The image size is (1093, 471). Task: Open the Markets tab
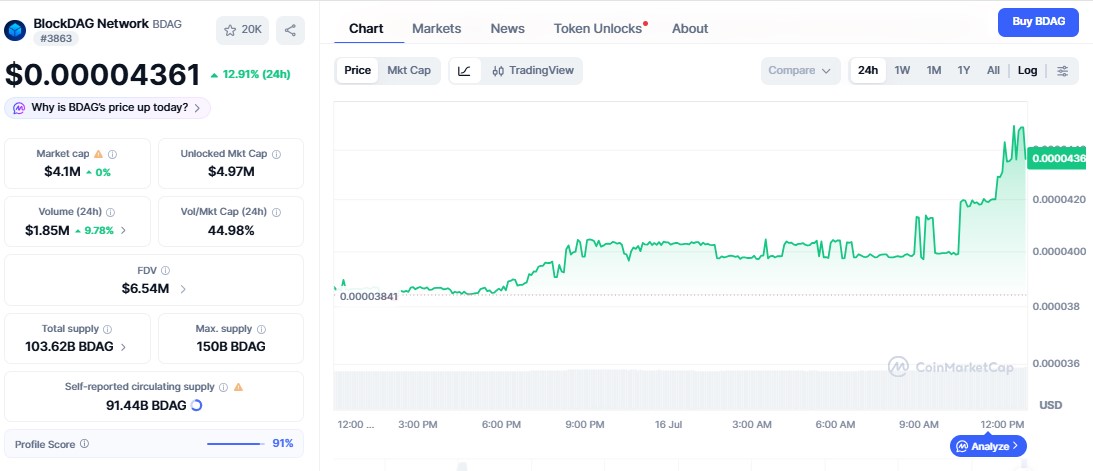click(436, 29)
